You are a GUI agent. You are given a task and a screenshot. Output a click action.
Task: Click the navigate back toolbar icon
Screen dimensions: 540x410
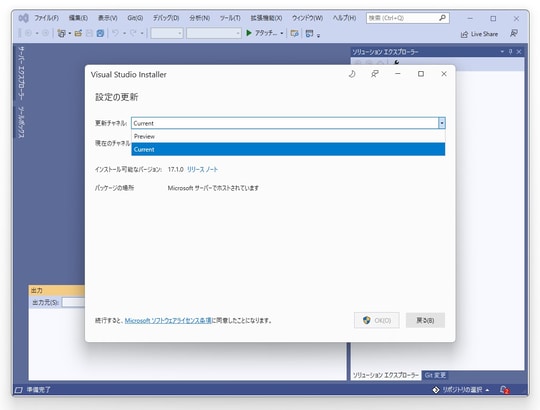(28, 33)
